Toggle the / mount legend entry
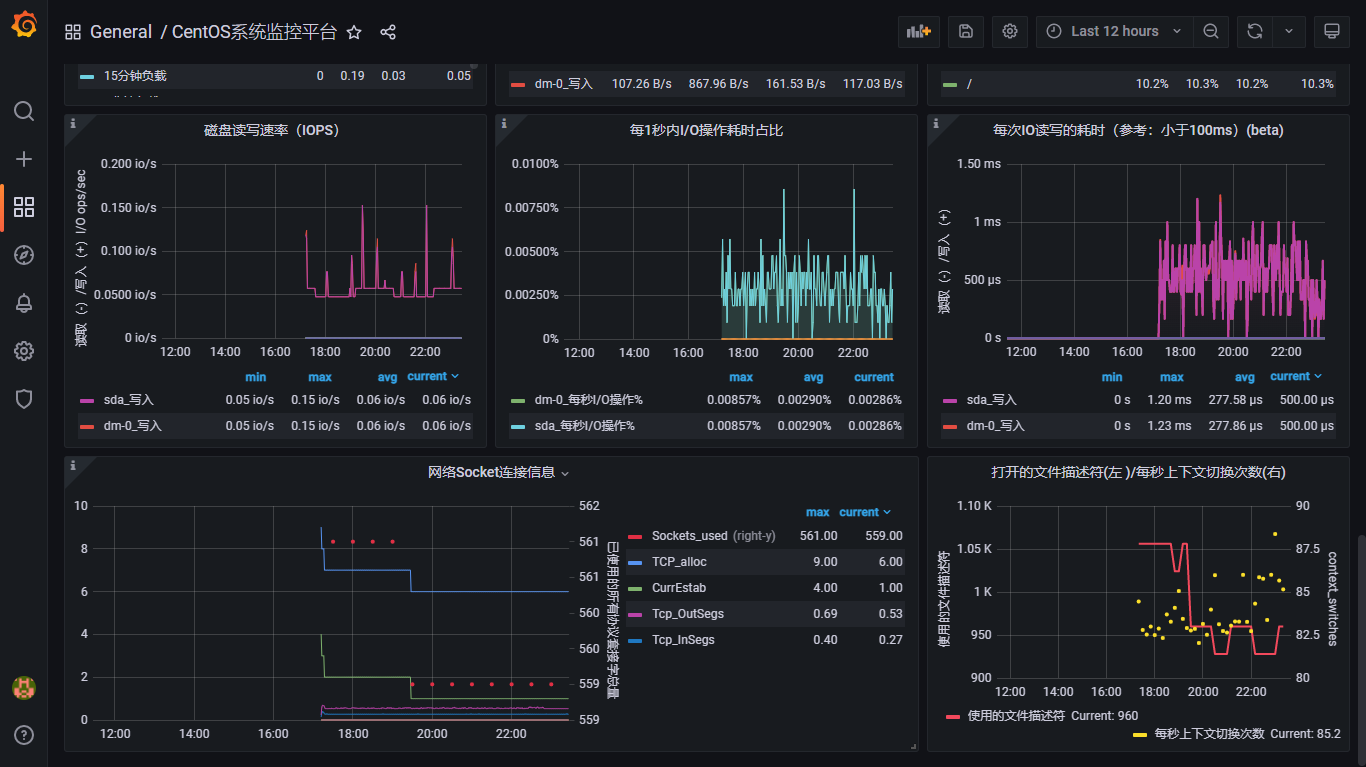This screenshot has width=1366, height=767. click(x=969, y=84)
